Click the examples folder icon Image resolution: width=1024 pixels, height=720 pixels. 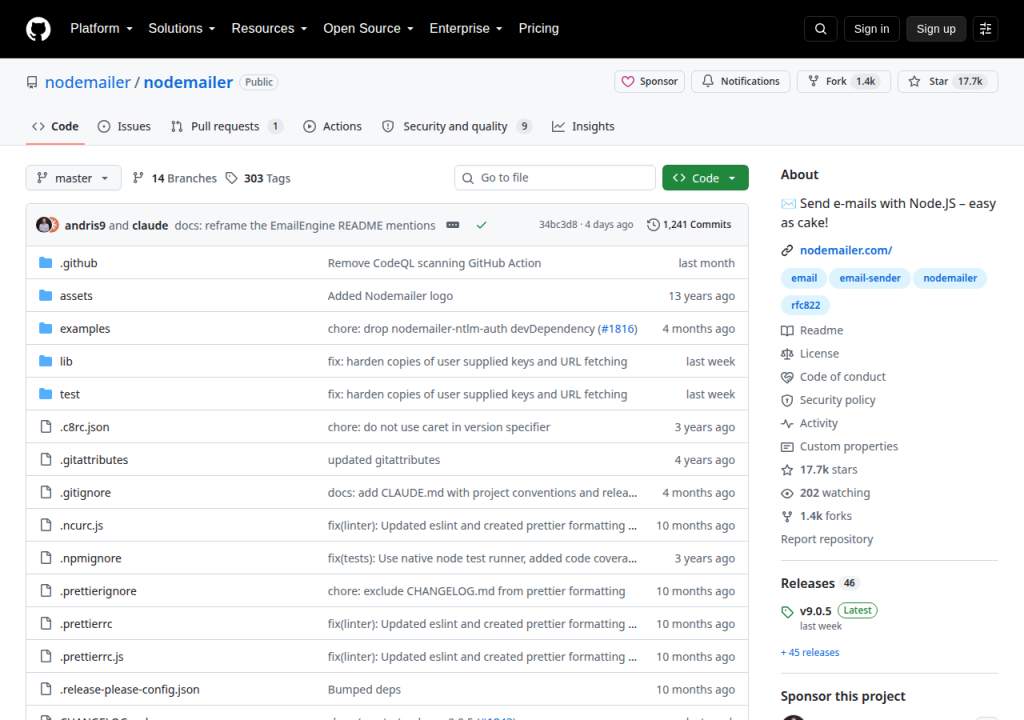(46, 328)
